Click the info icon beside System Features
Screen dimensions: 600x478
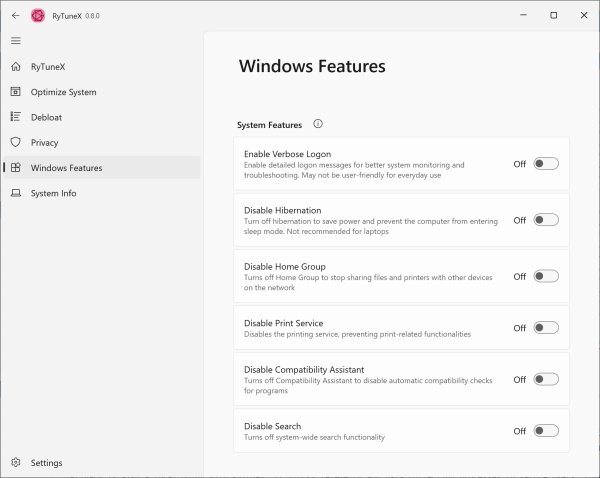[x=318, y=124]
